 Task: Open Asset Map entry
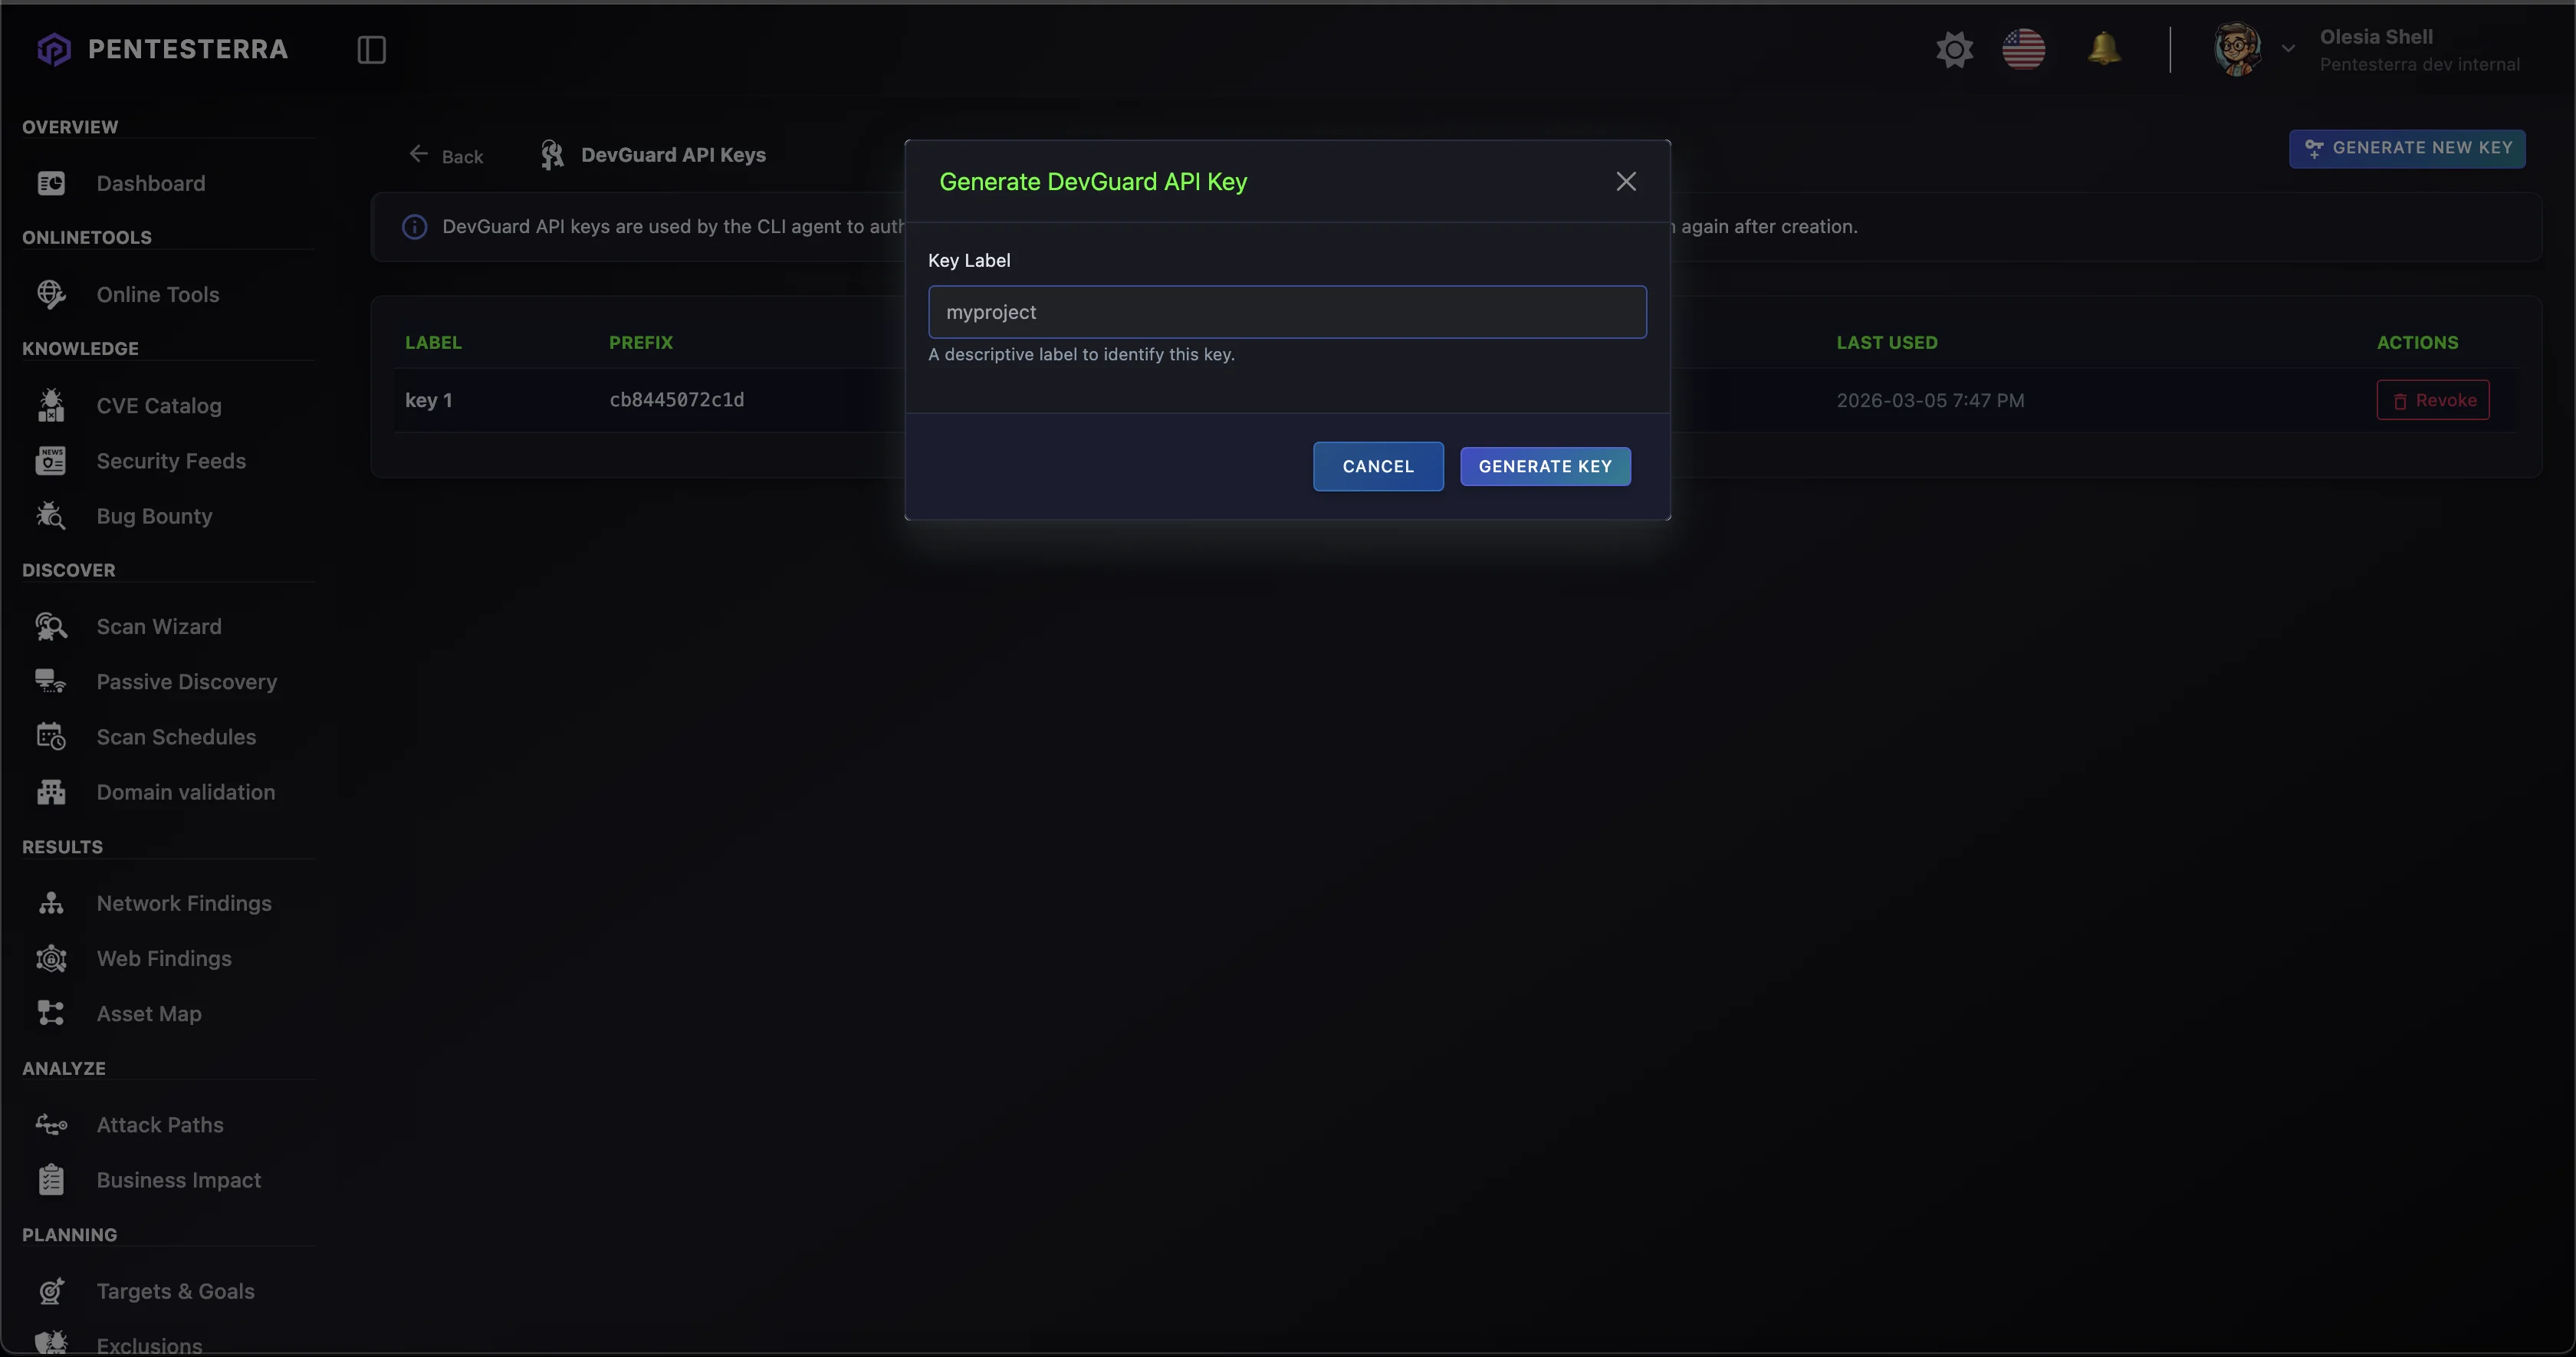click(x=149, y=1013)
